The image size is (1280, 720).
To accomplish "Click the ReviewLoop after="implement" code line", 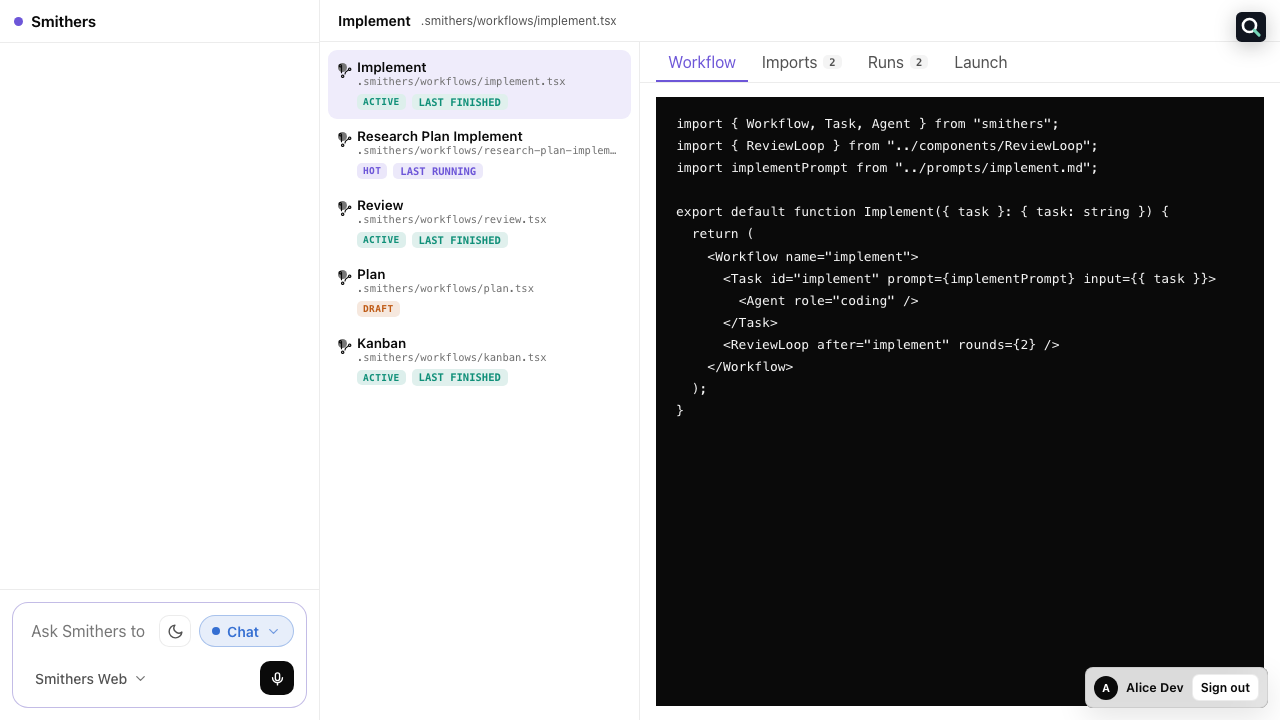I will 891,344.
